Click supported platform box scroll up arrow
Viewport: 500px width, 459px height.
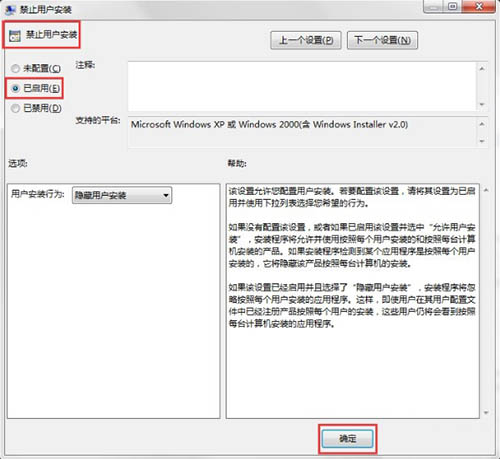482,124
